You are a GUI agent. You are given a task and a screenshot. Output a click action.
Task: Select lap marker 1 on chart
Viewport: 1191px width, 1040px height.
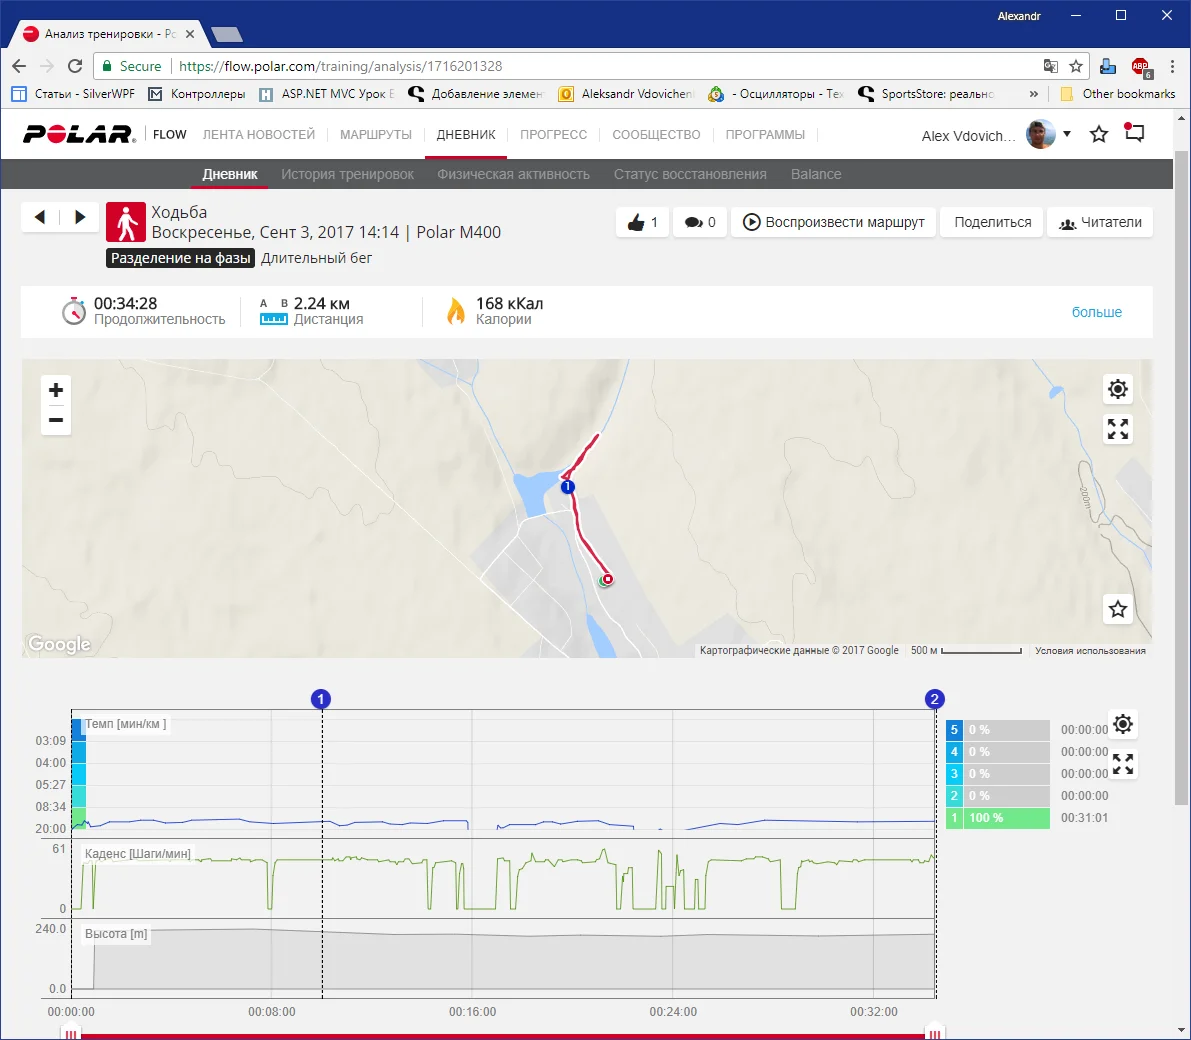(321, 699)
